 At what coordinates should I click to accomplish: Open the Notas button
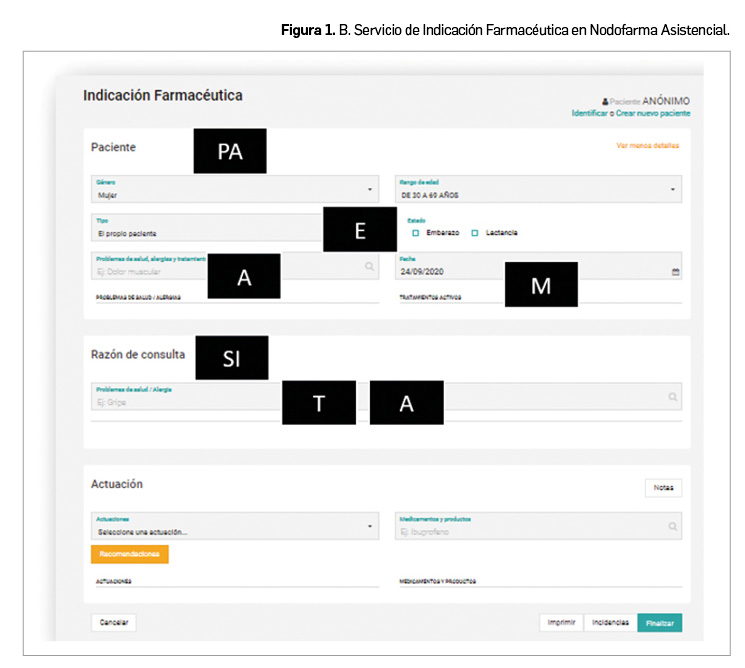pyautogui.click(x=663, y=488)
